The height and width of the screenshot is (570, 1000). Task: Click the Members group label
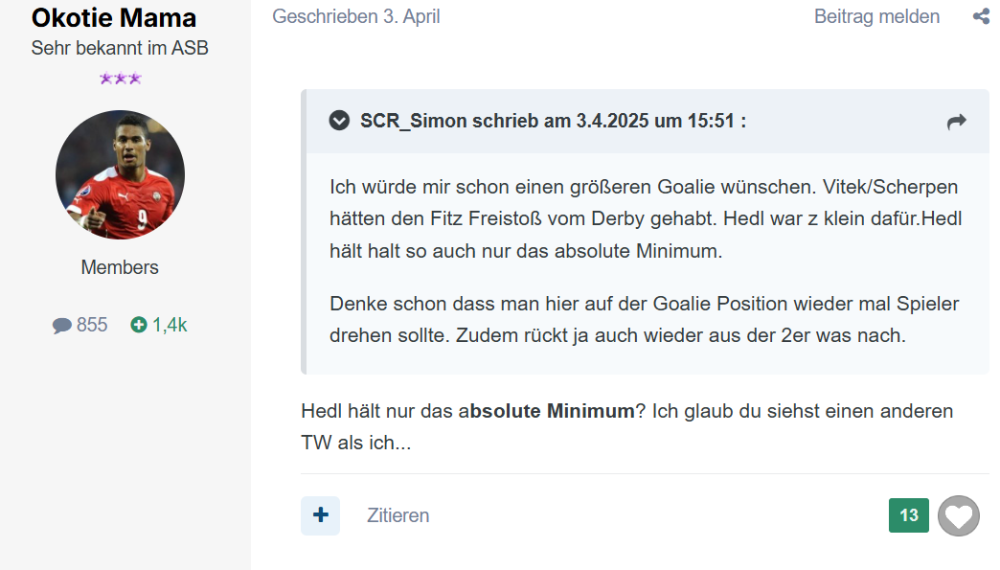pos(120,267)
